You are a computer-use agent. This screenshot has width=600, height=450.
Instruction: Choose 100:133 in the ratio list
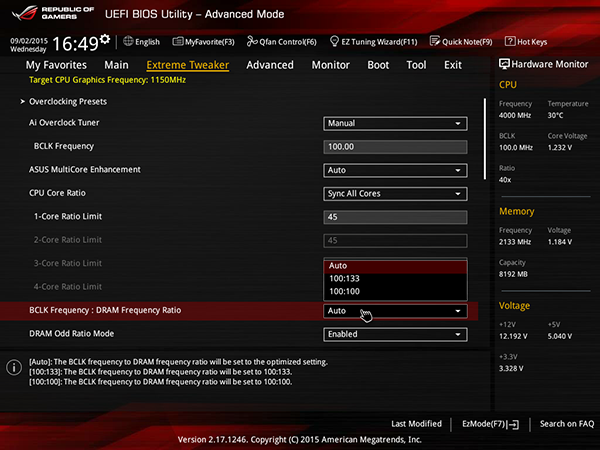pyautogui.click(x=395, y=279)
